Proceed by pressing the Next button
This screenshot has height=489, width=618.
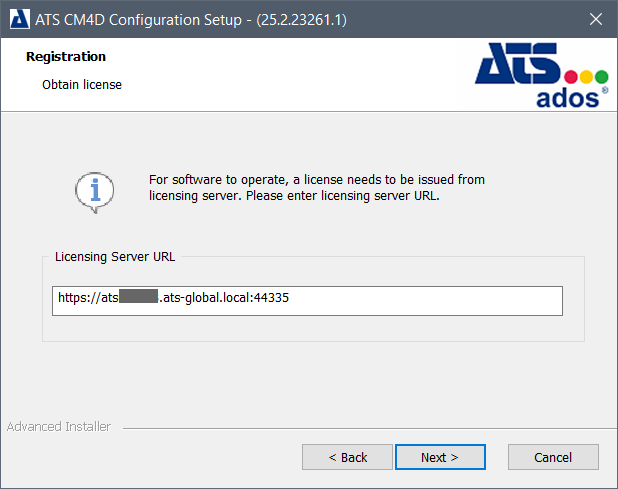click(440, 457)
